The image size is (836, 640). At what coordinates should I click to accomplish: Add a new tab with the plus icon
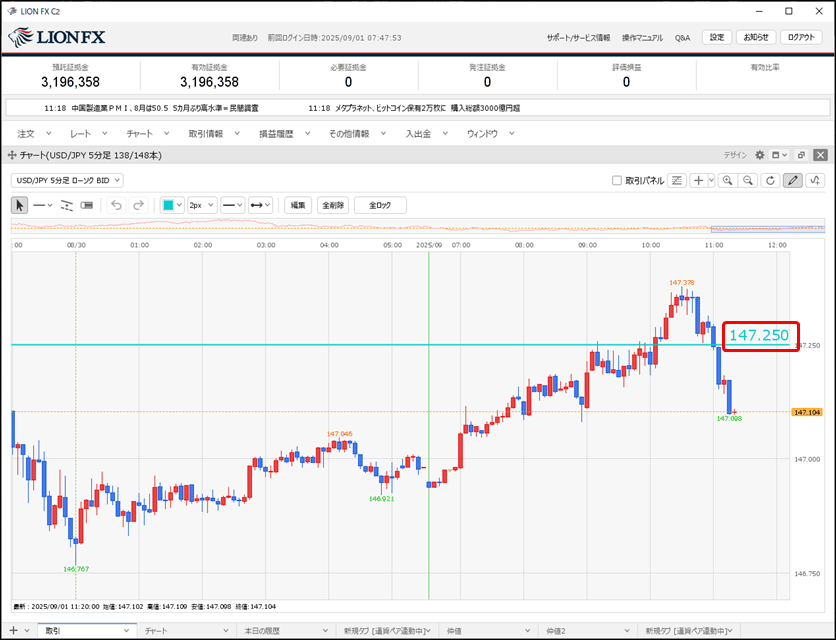click(13, 630)
